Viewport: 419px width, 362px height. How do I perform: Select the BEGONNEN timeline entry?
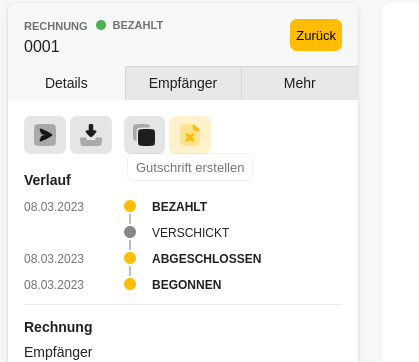click(187, 285)
